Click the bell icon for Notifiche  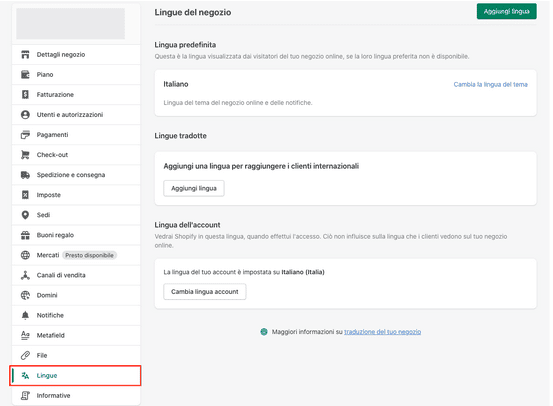tap(25, 315)
